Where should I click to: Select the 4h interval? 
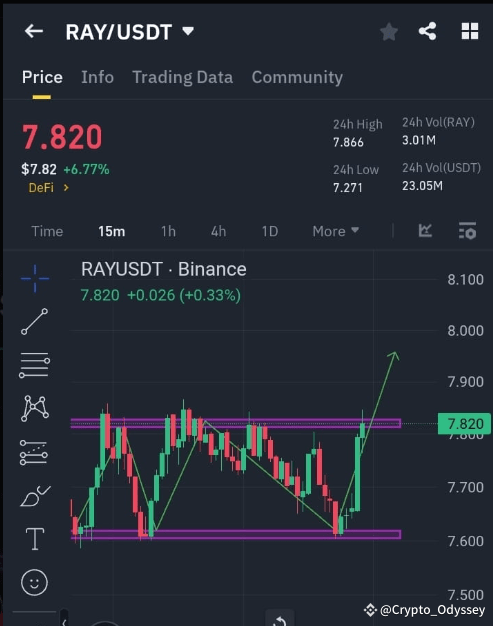(x=218, y=231)
